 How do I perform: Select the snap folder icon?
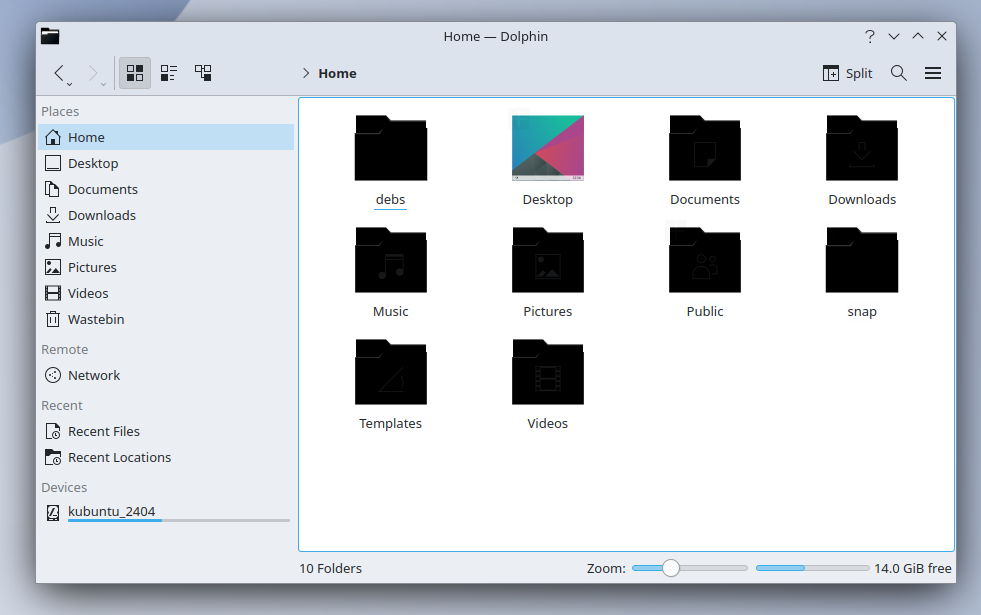(862, 260)
